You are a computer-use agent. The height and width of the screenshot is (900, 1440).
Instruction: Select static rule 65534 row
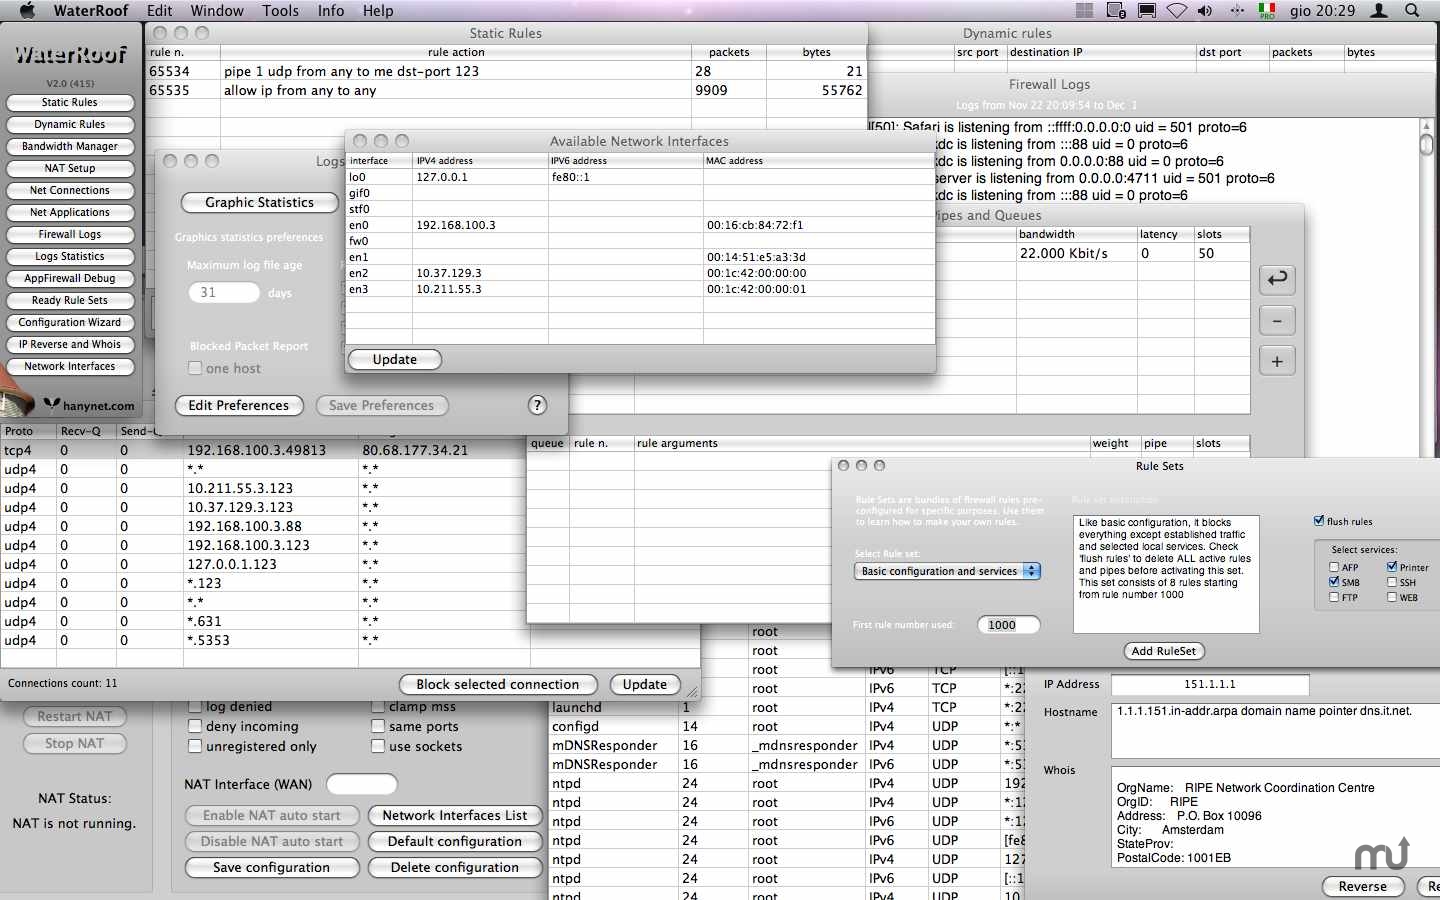coord(506,71)
